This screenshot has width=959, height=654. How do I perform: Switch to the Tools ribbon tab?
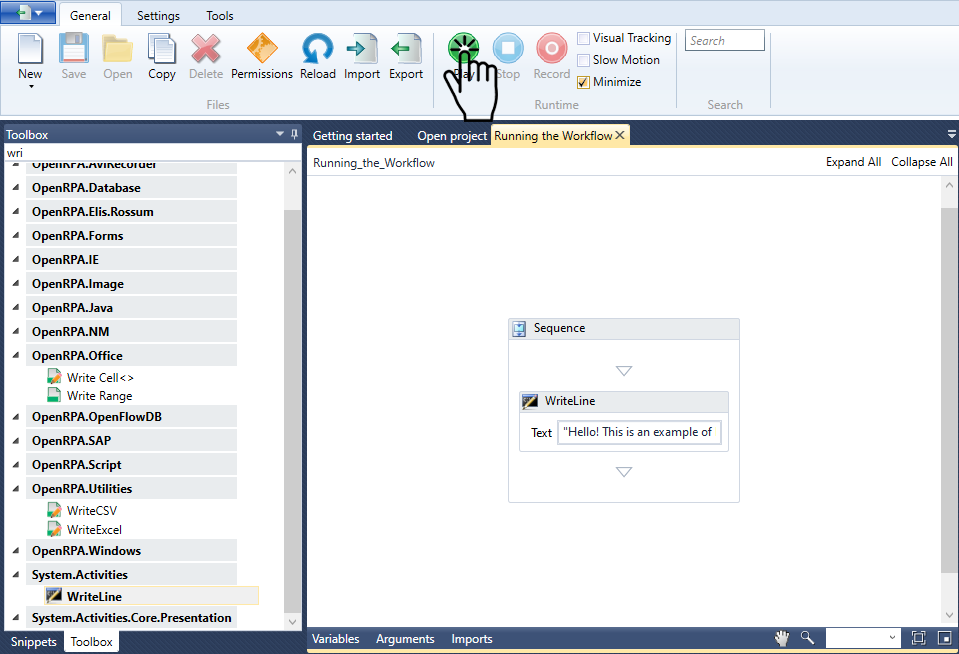click(220, 15)
